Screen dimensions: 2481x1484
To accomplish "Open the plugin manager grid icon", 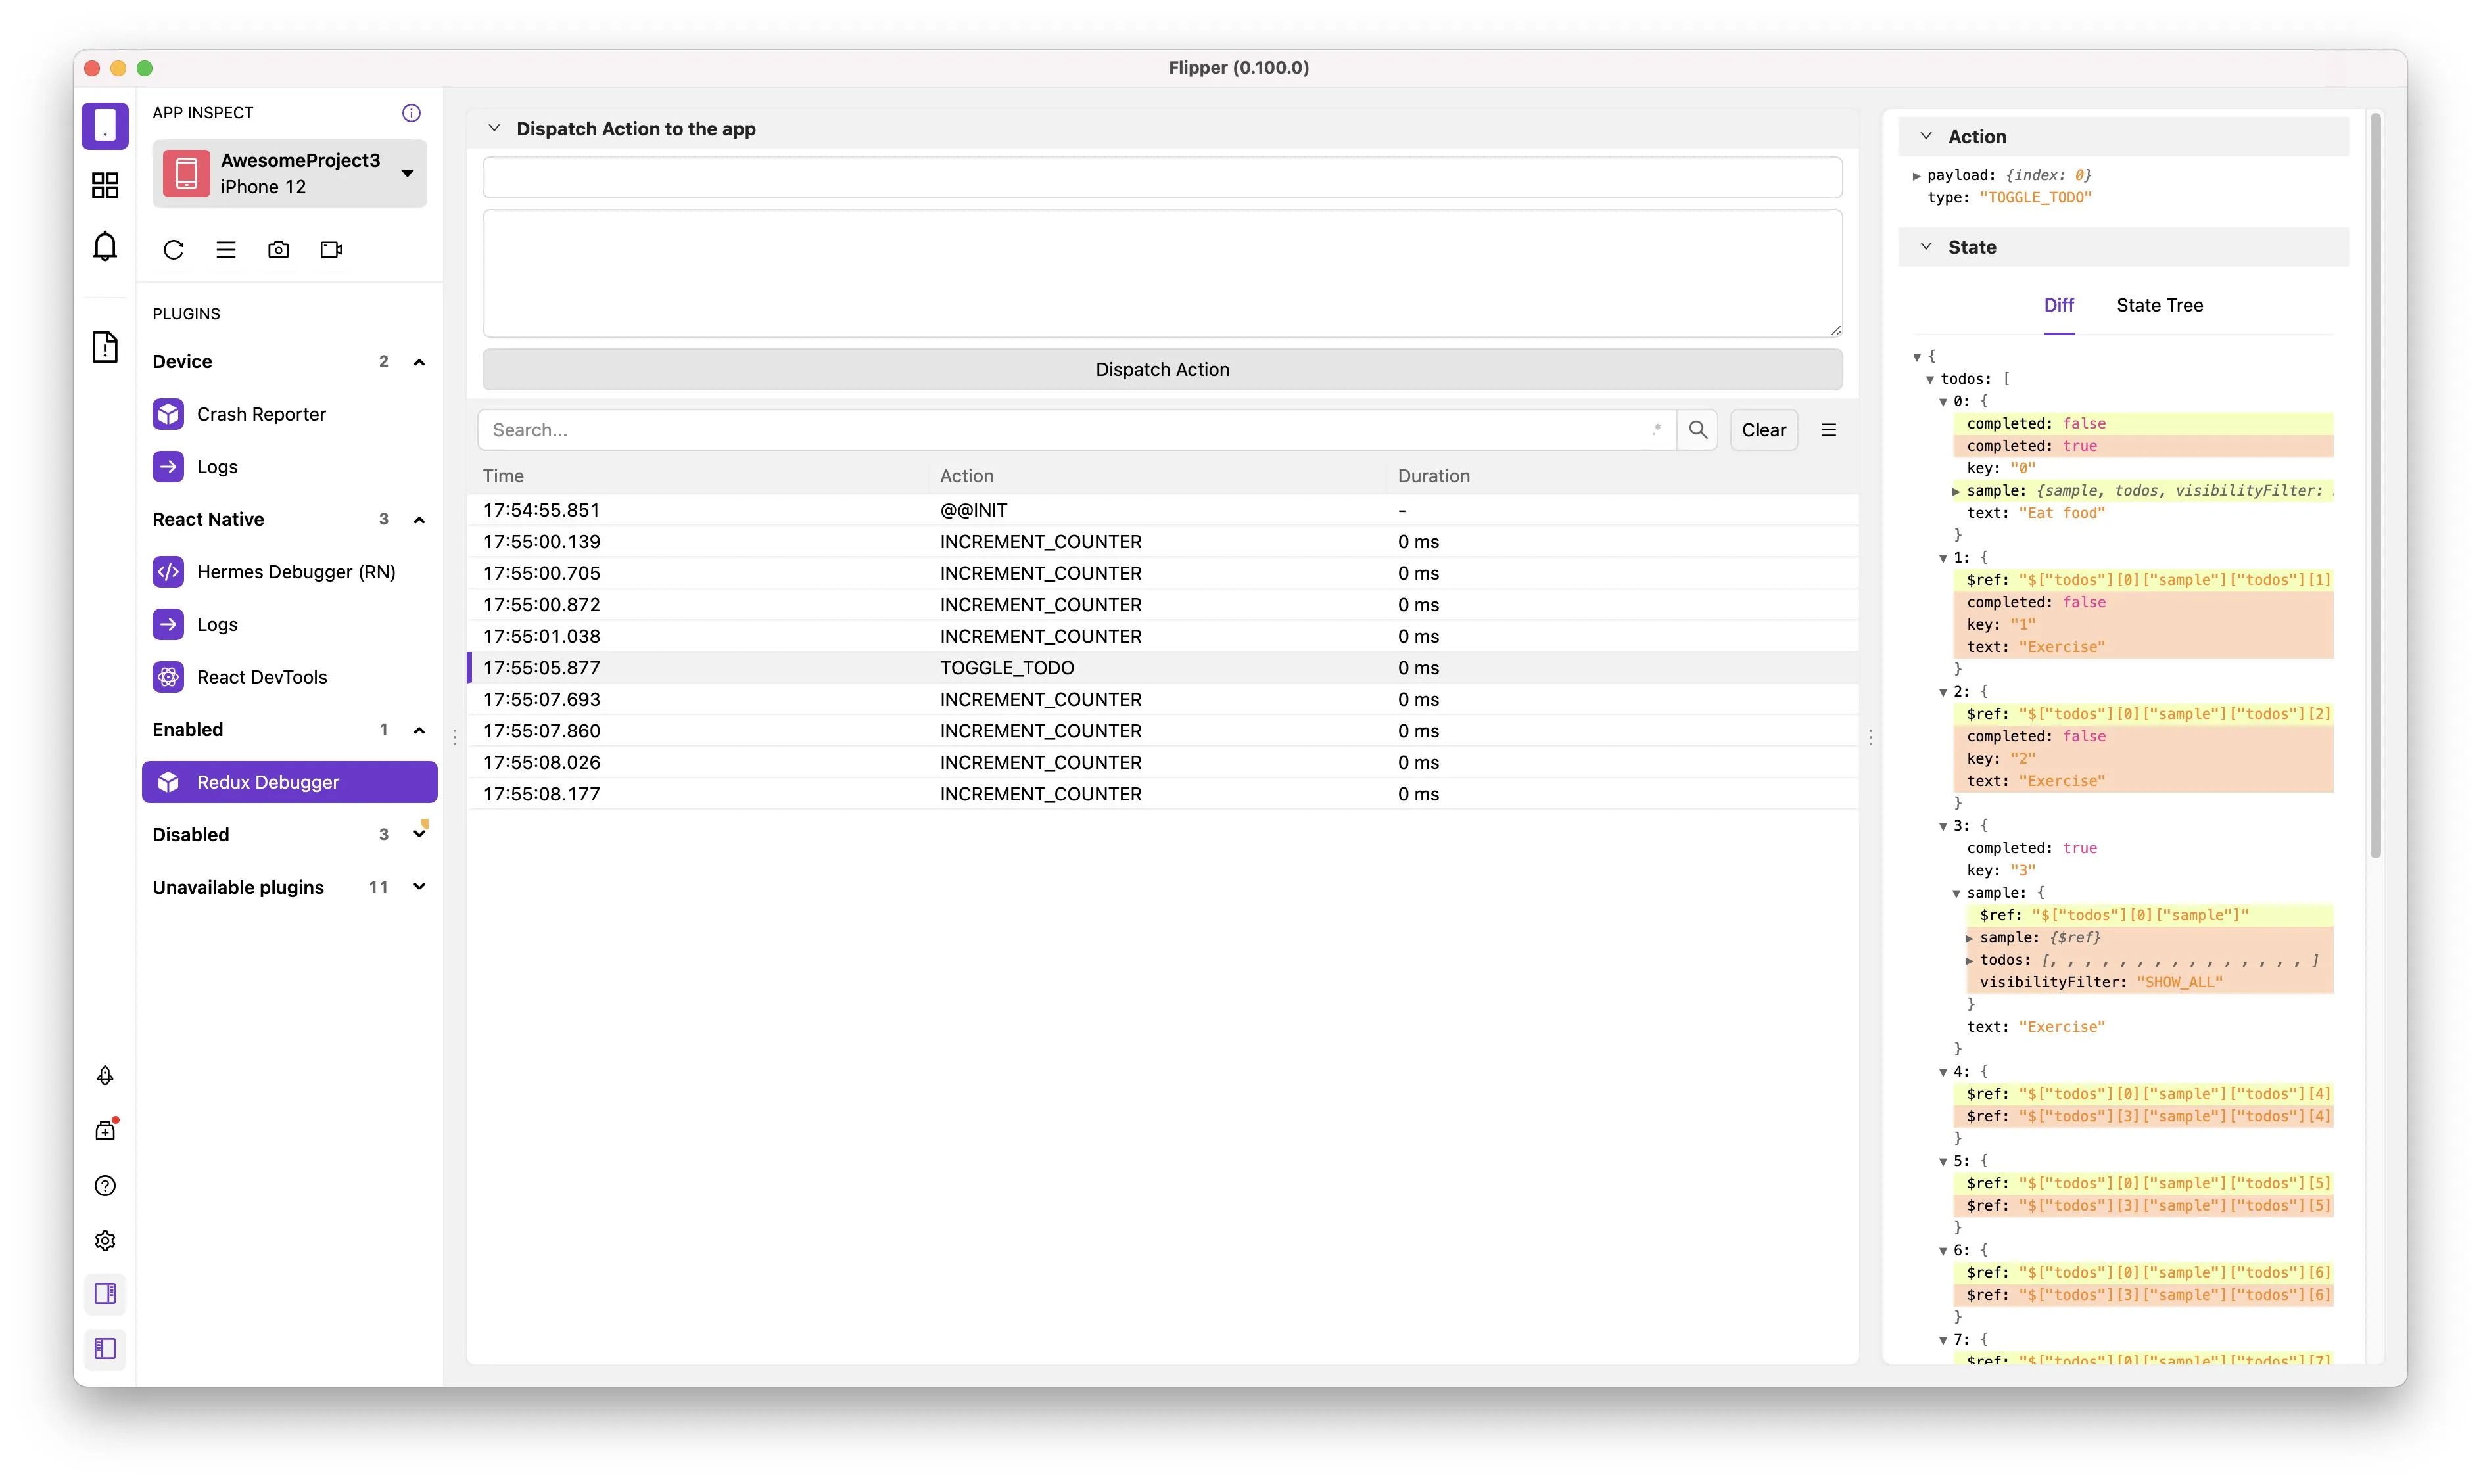I will (105, 185).
